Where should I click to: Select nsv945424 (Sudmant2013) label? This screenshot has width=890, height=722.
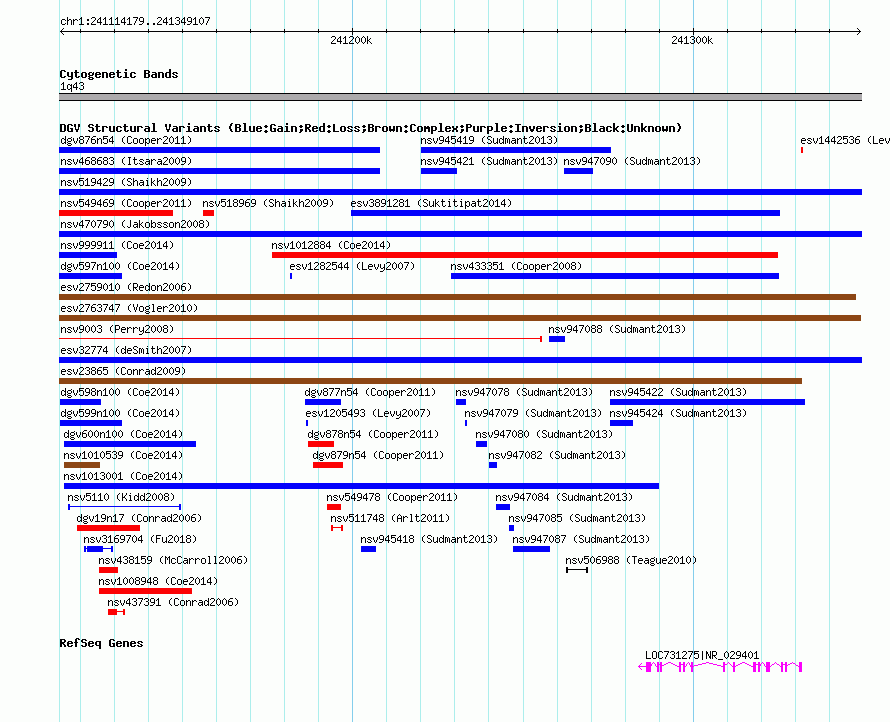pyautogui.click(x=678, y=413)
